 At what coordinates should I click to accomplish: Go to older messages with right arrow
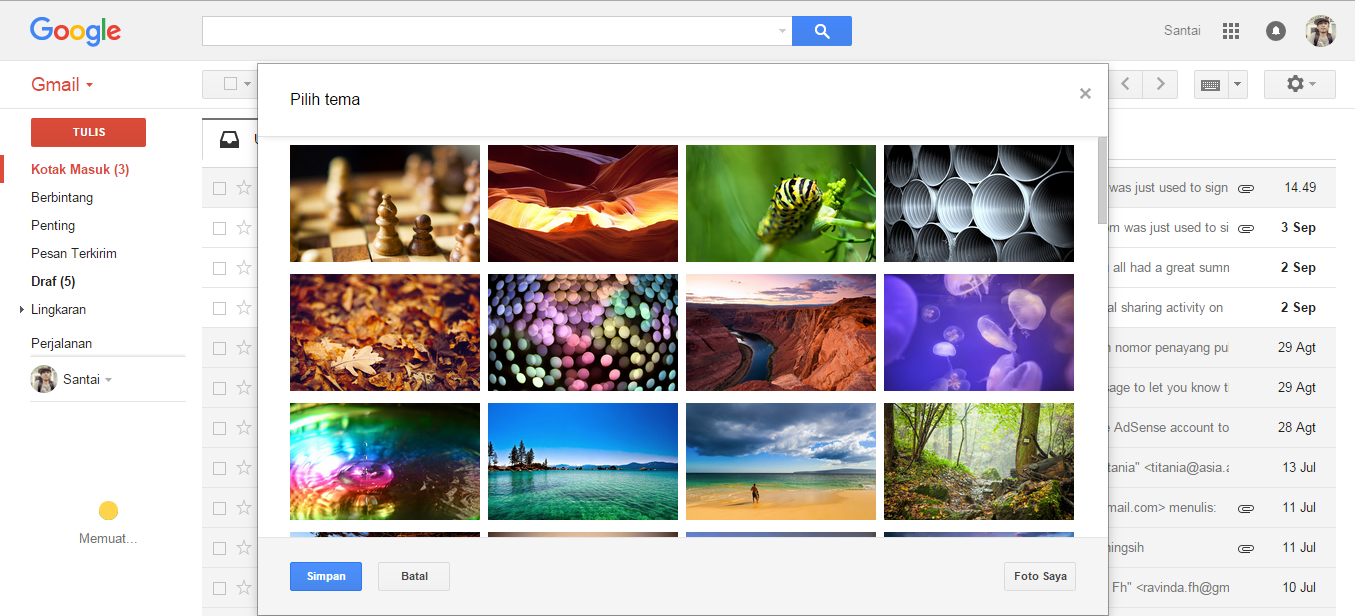(1160, 84)
